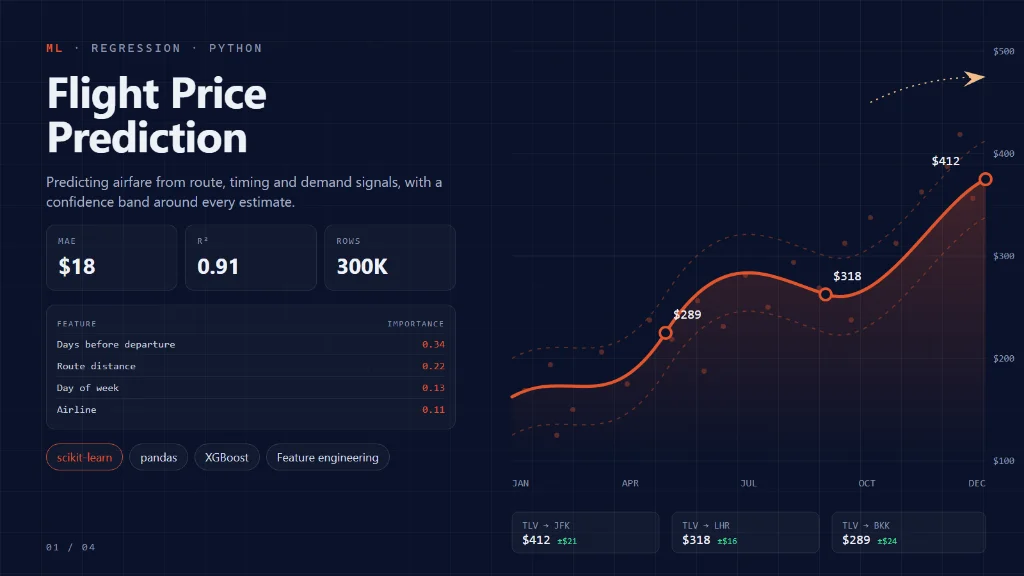The width and height of the screenshot is (1024, 576).
Task: Click the TLV → BKK route card
Action: tap(908, 532)
